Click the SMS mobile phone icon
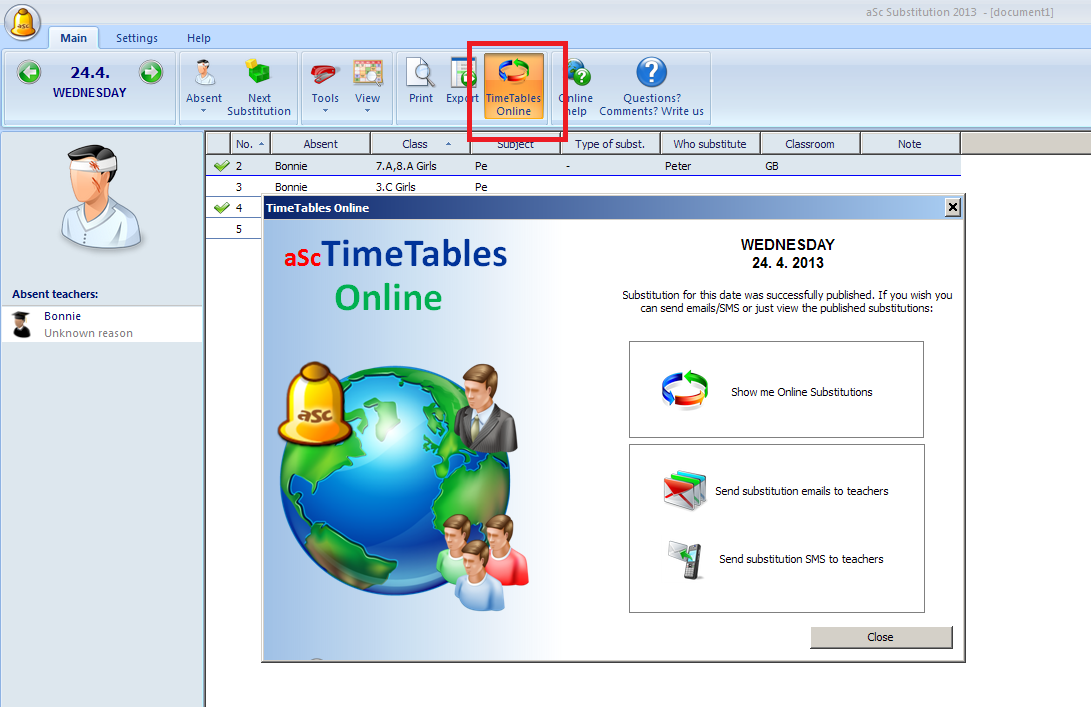This screenshot has width=1091, height=707. [x=685, y=560]
